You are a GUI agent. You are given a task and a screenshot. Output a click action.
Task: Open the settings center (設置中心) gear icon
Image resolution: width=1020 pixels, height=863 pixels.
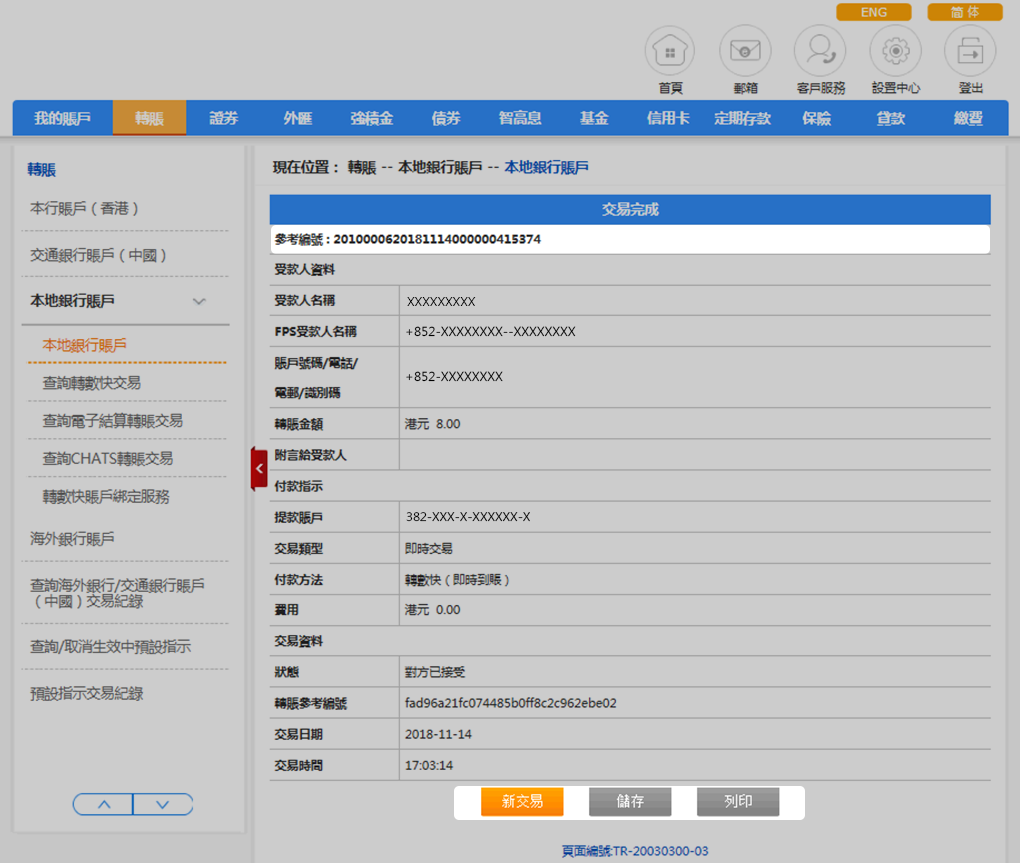(895, 51)
